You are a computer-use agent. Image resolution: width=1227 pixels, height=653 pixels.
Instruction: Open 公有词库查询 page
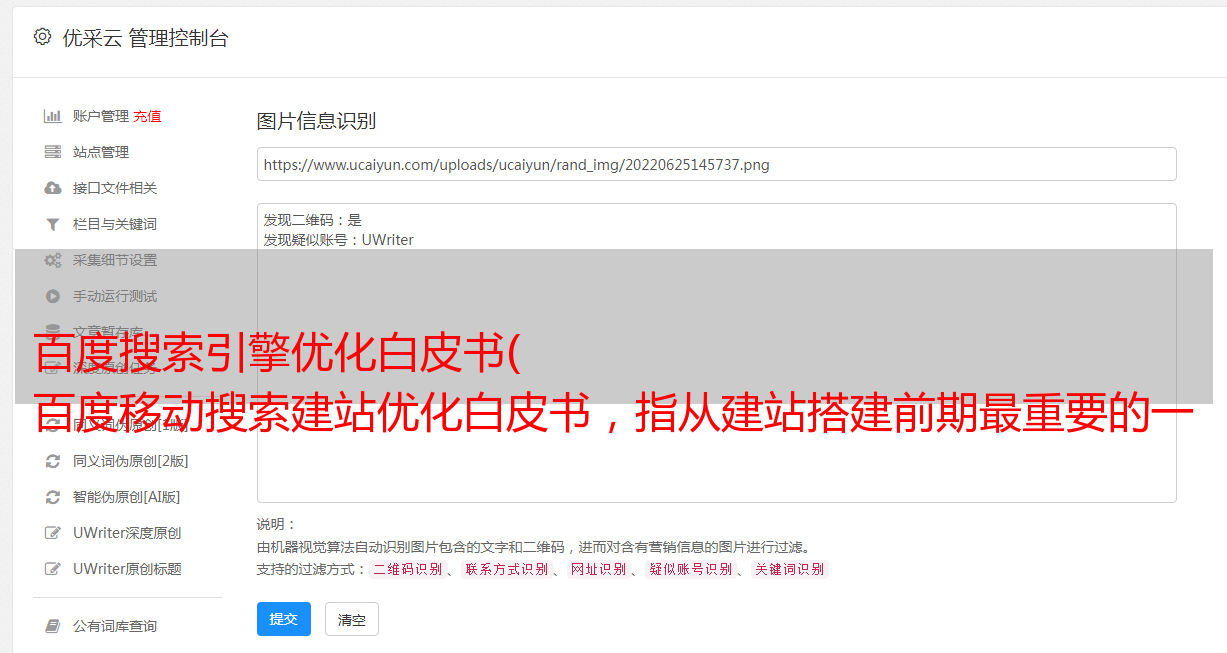(x=115, y=626)
